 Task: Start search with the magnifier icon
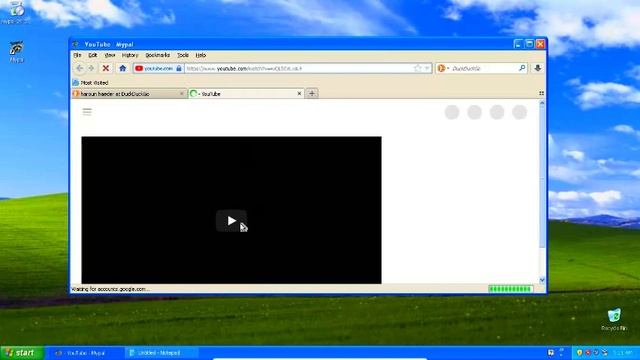pos(522,68)
